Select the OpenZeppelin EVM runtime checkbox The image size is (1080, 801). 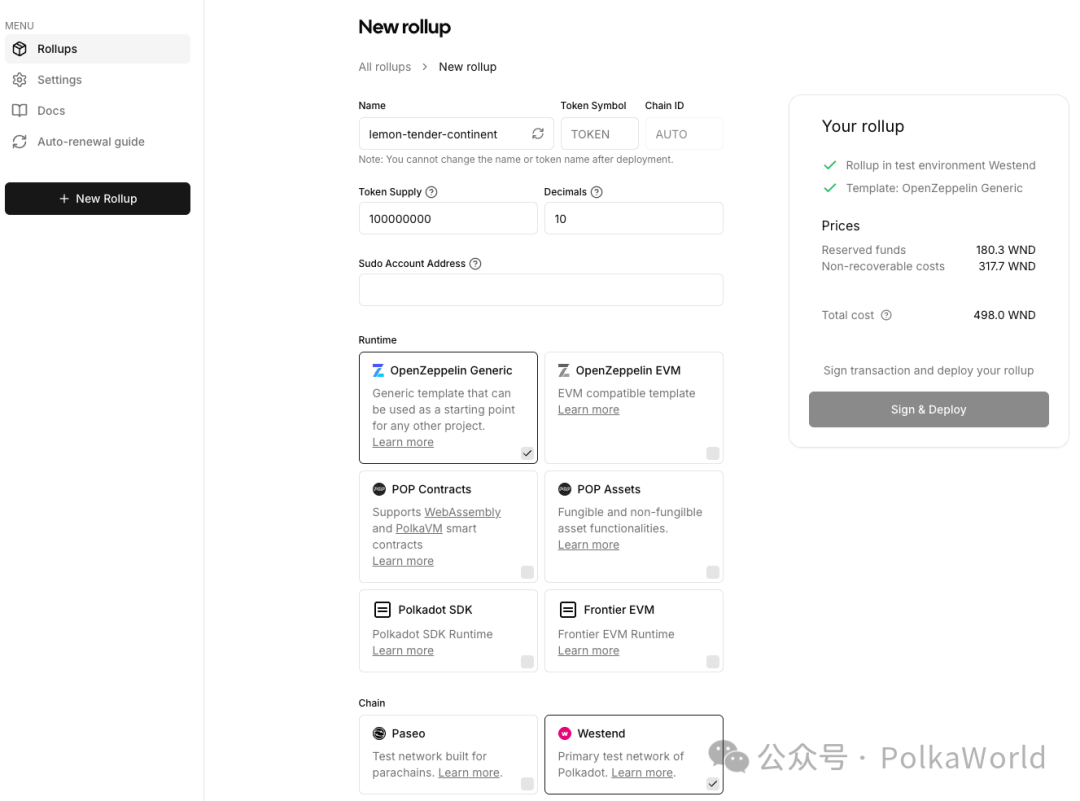point(712,453)
